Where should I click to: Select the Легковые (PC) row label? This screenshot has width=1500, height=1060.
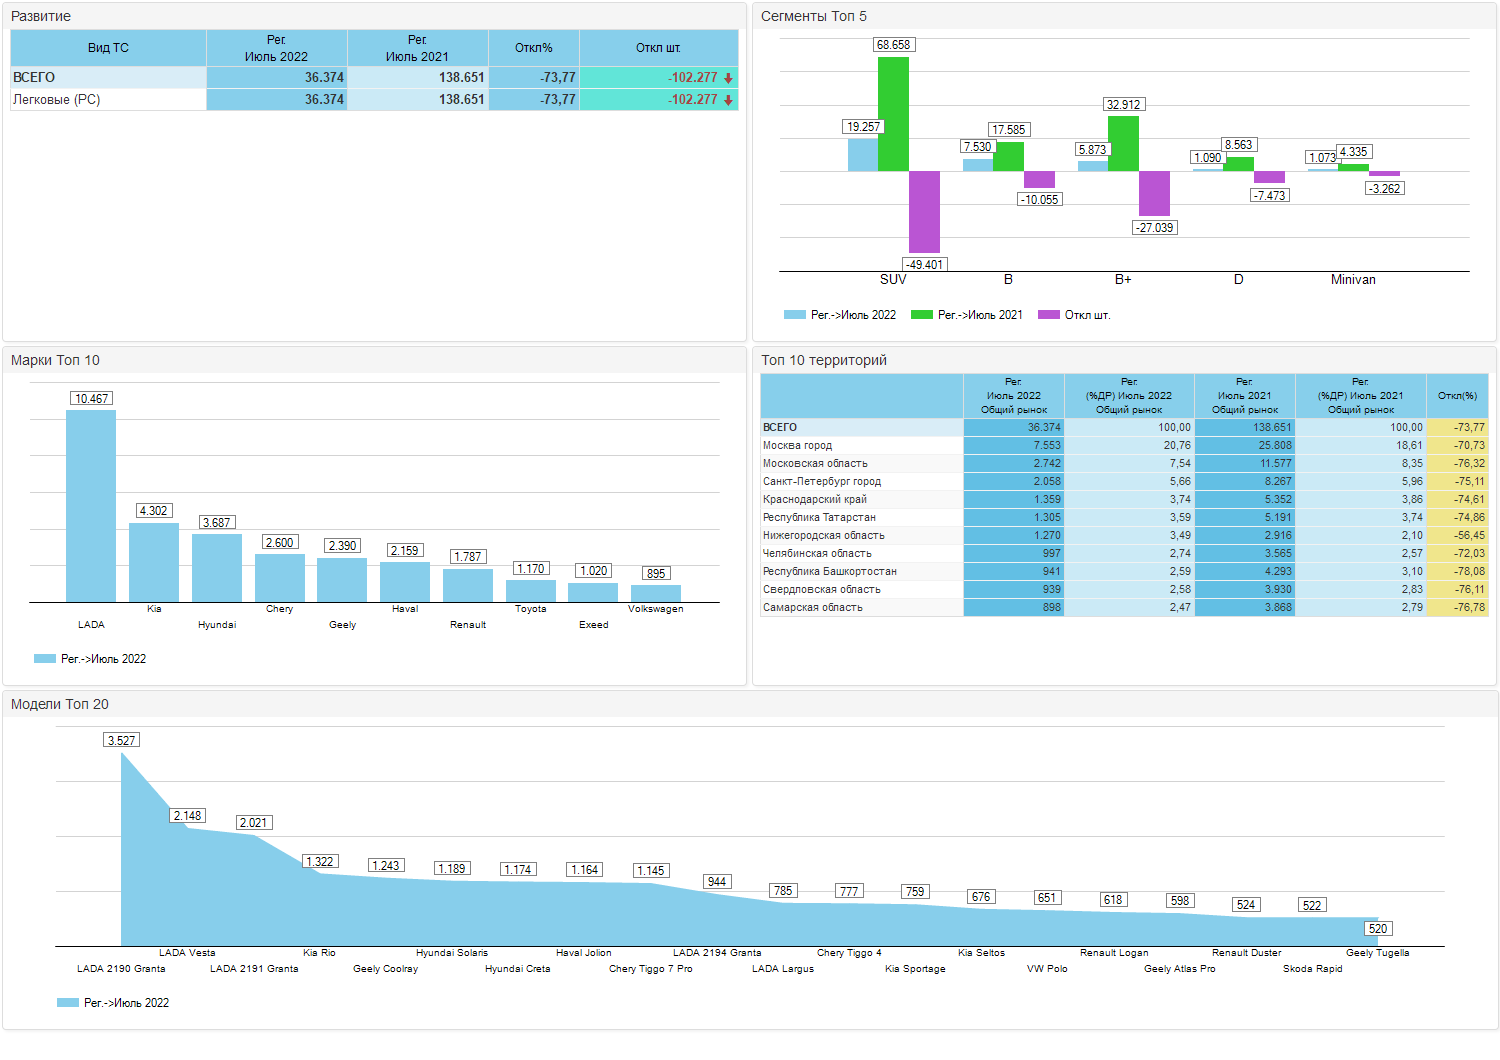[57, 100]
